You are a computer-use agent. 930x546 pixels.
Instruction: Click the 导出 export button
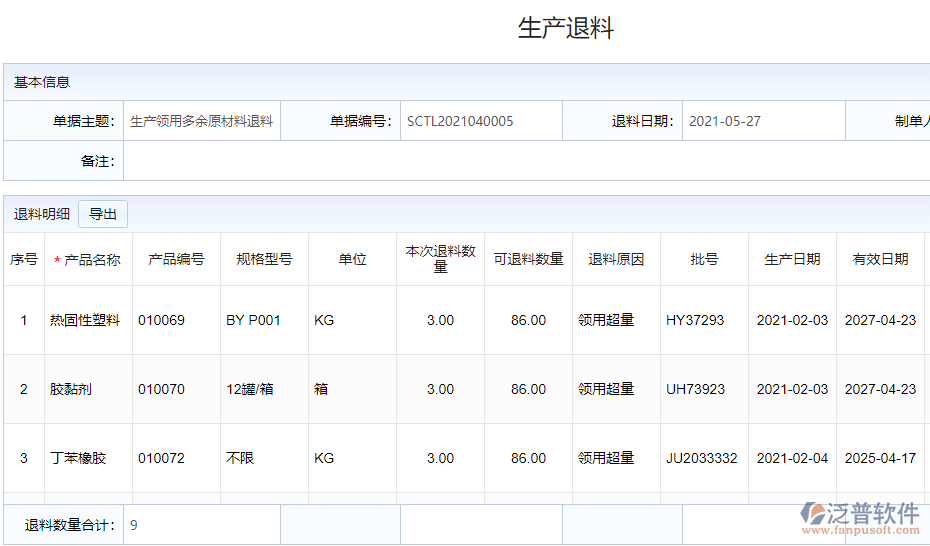[x=103, y=214]
